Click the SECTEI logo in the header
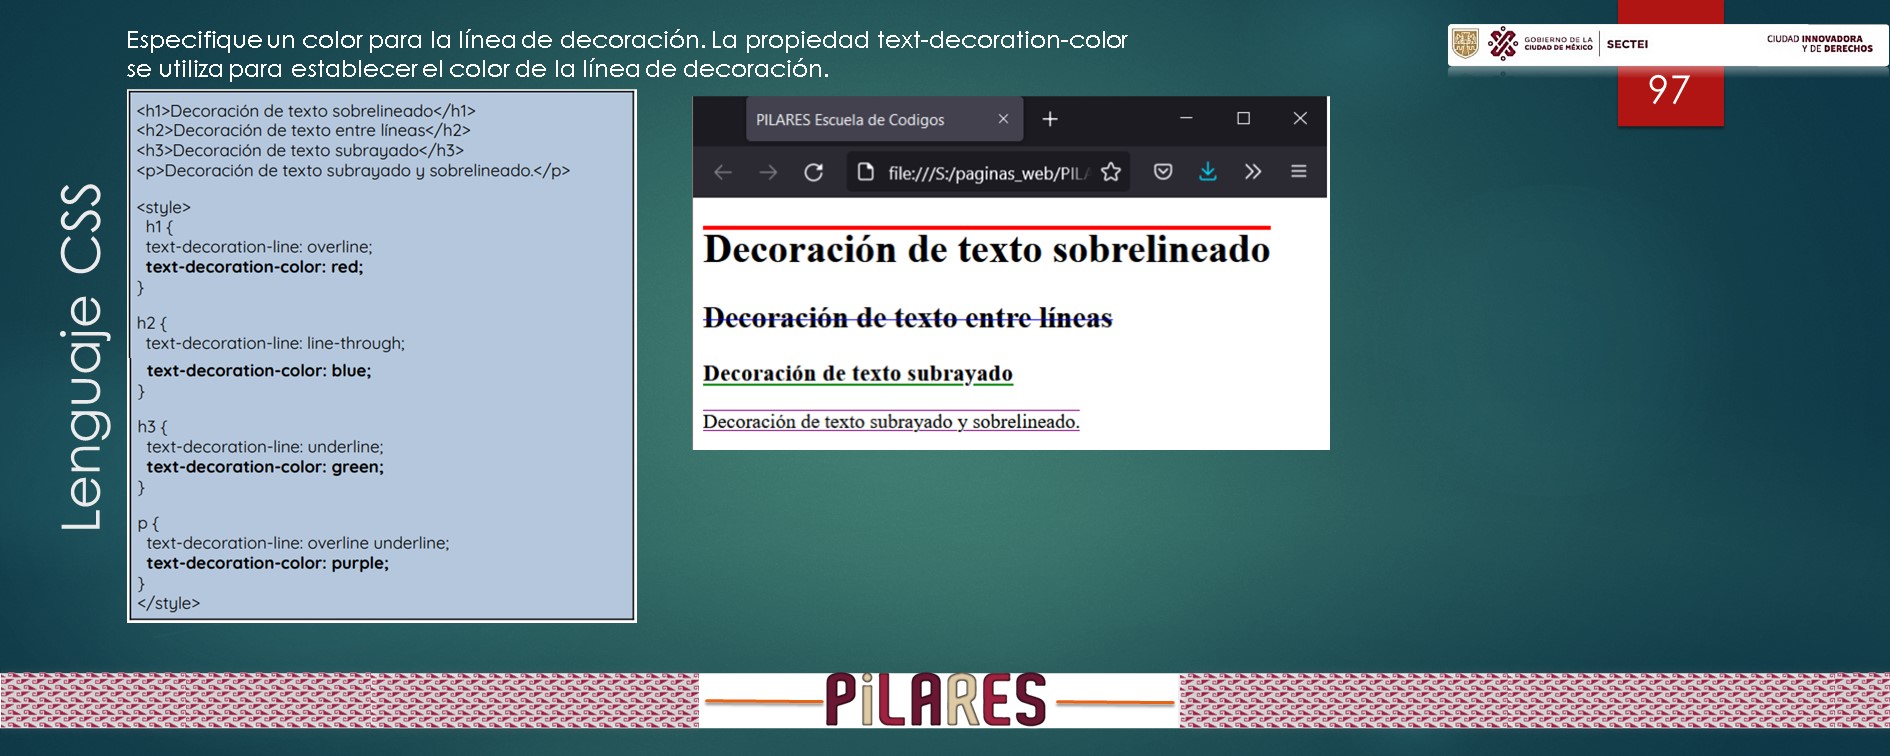Viewport: 1890px width, 756px height. tap(1627, 44)
